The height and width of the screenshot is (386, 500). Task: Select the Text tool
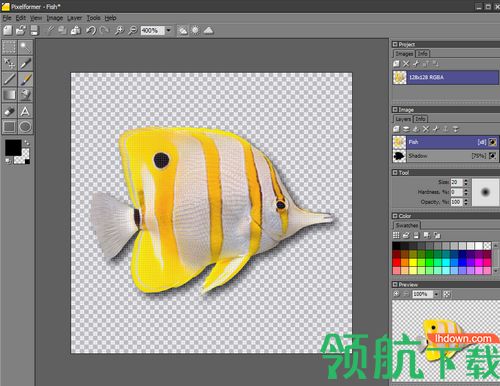coord(25,111)
